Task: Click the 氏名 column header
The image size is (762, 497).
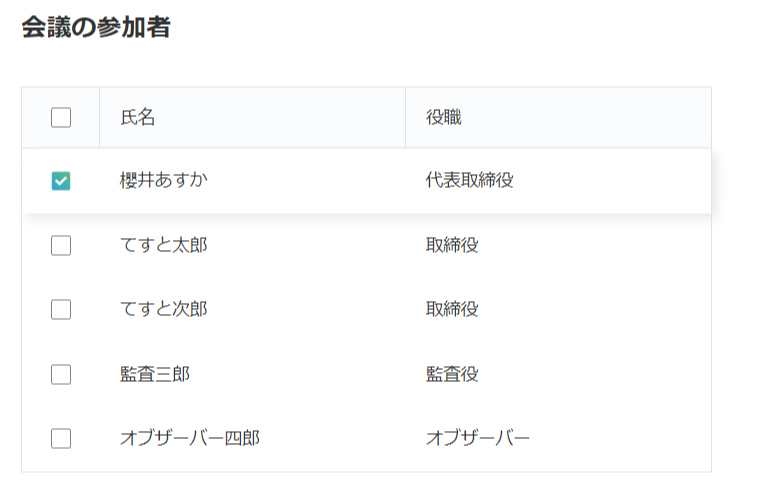Action: pos(138,118)
